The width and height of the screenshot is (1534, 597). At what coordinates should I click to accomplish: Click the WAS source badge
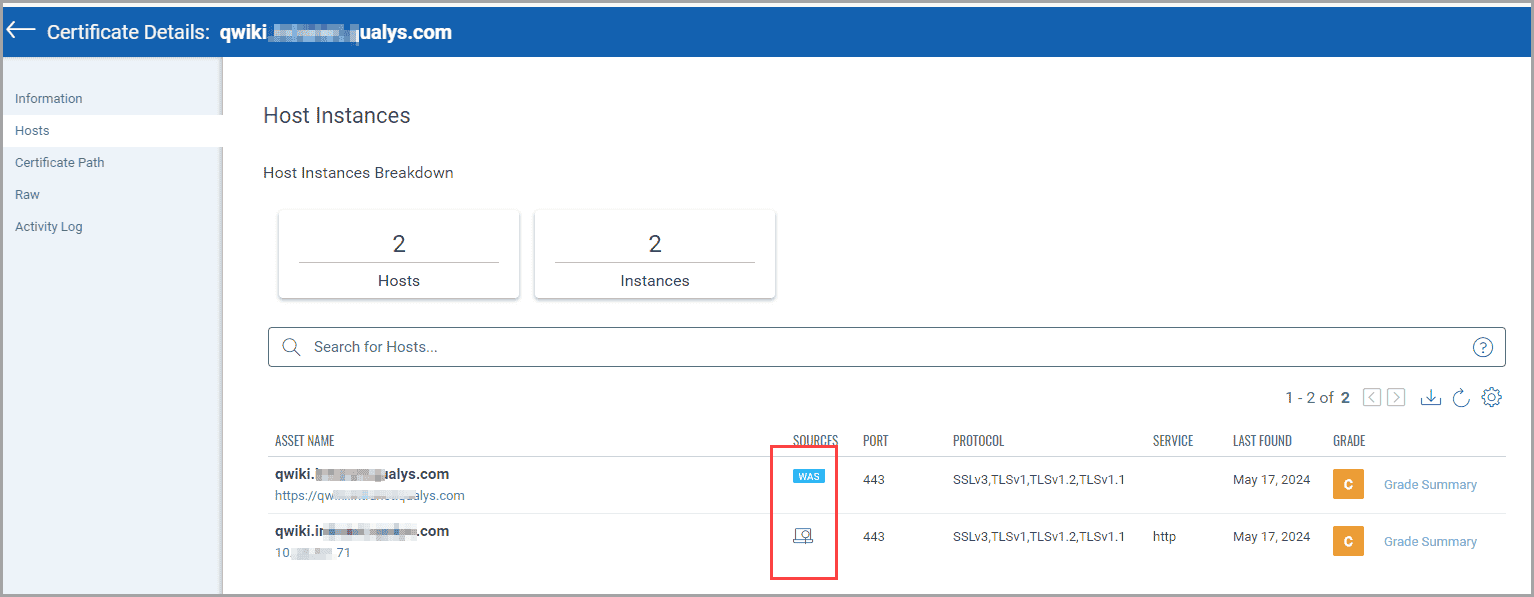tap(807, 476)
